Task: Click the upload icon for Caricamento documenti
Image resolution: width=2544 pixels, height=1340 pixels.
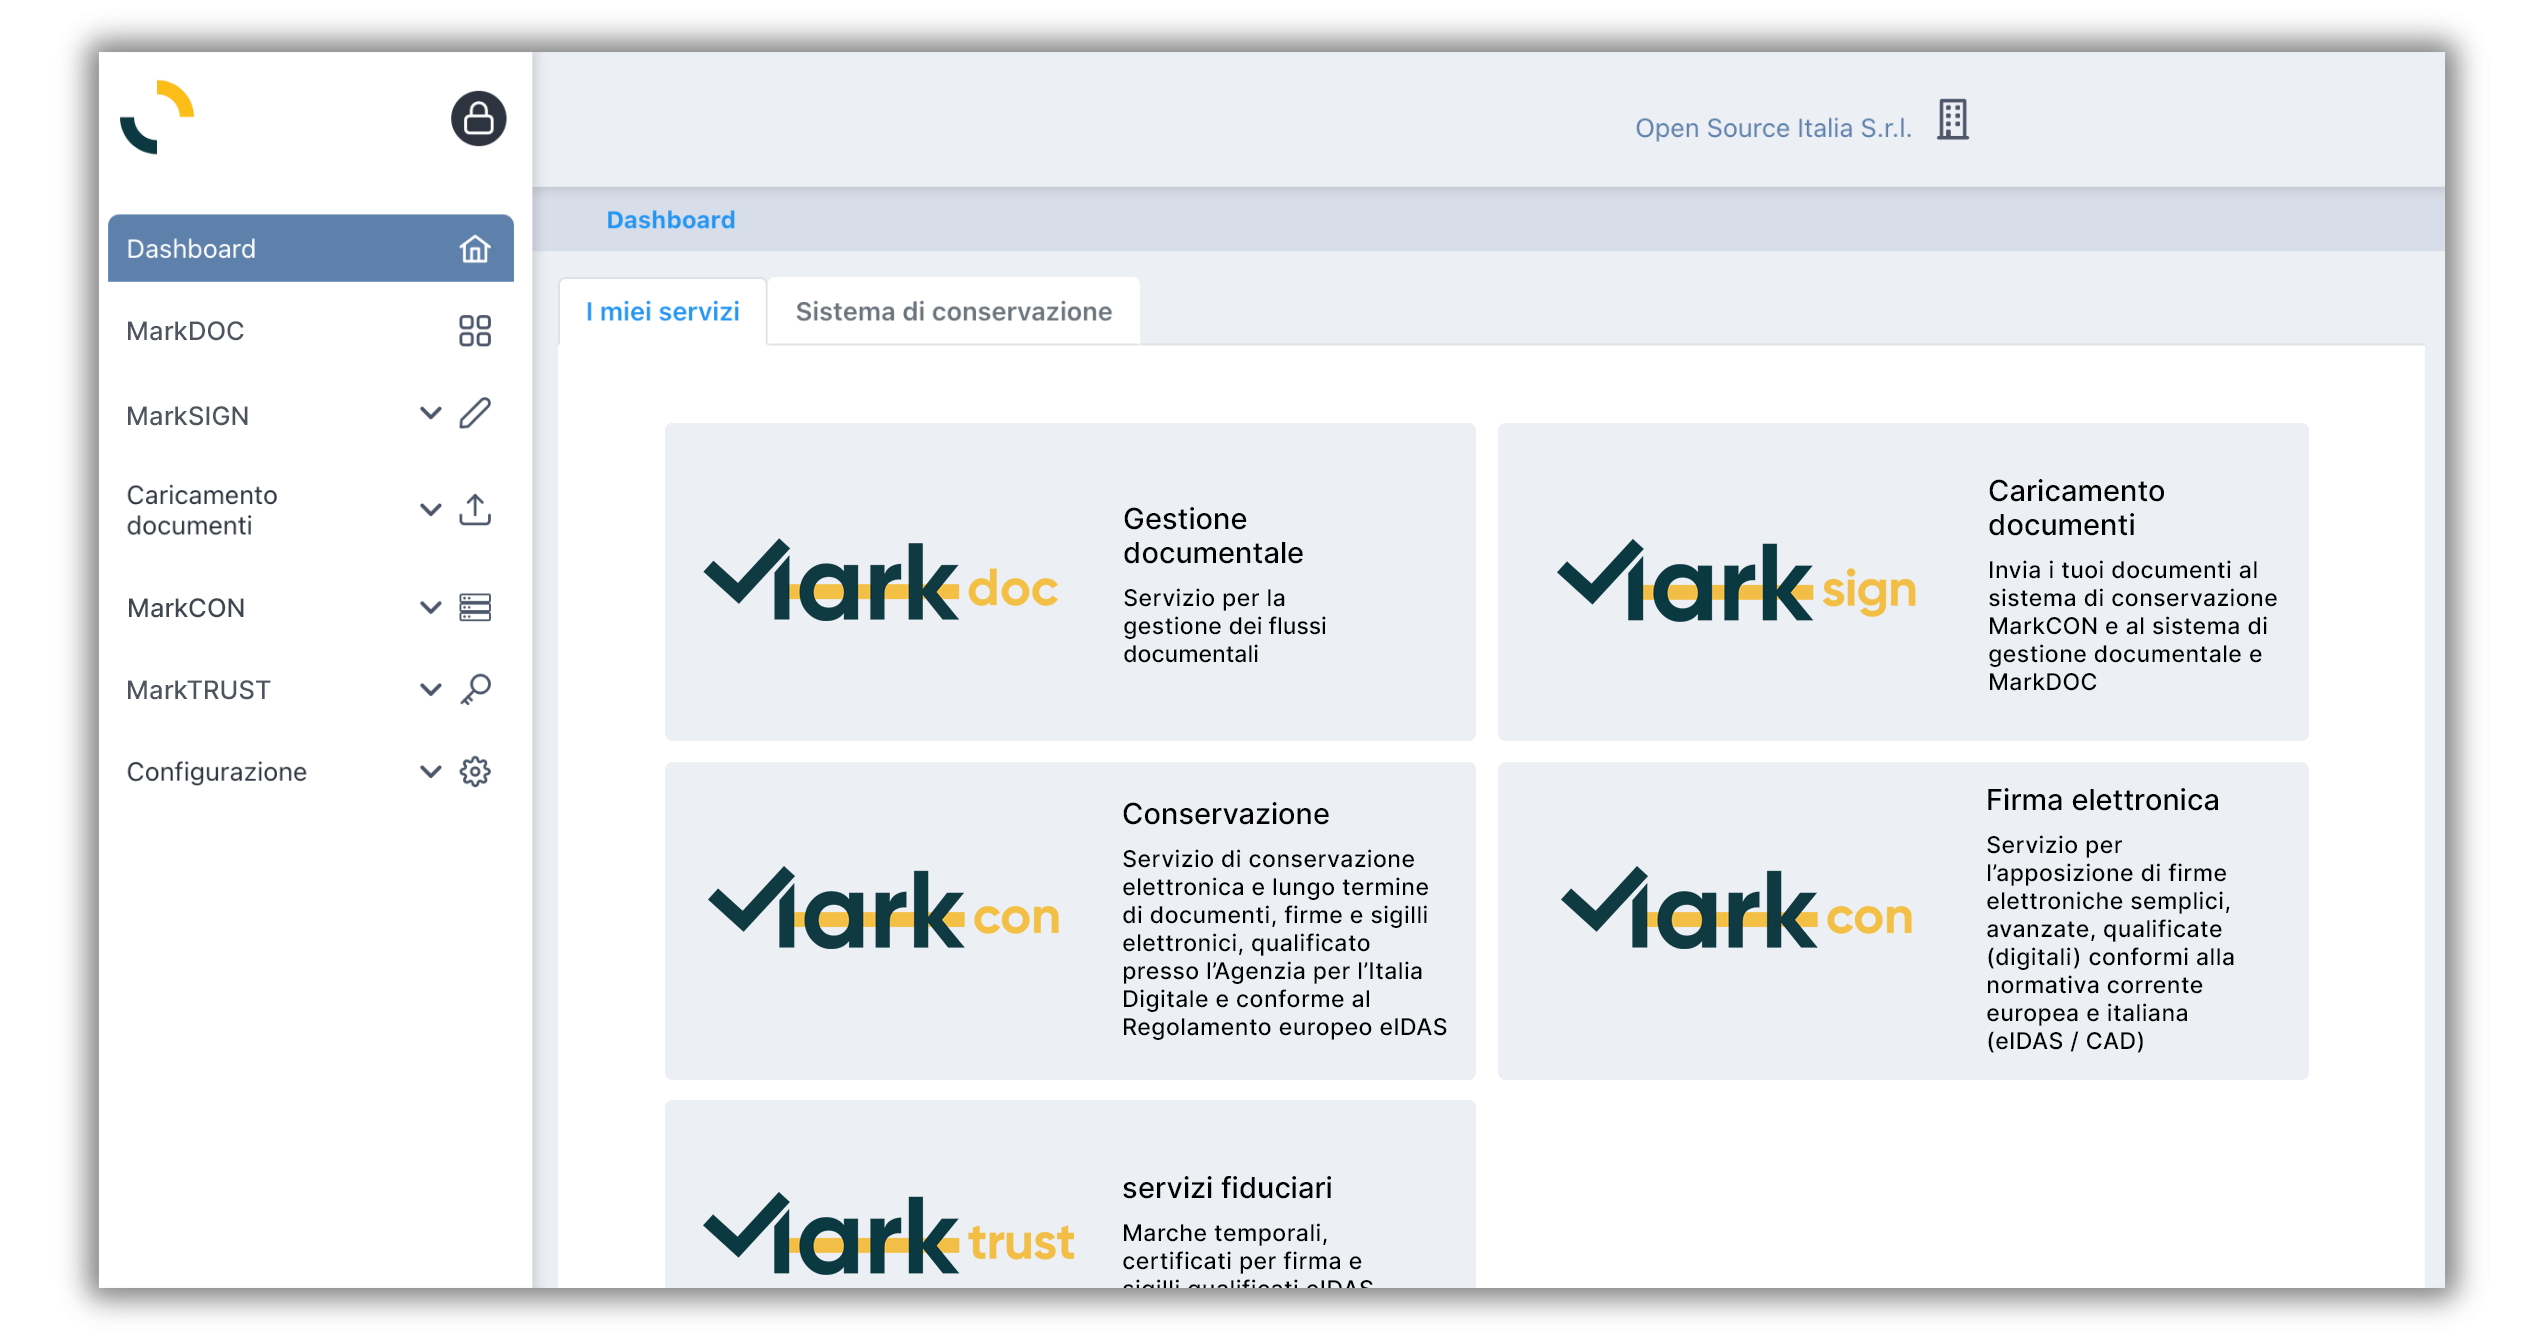Action: pos(475,510)
